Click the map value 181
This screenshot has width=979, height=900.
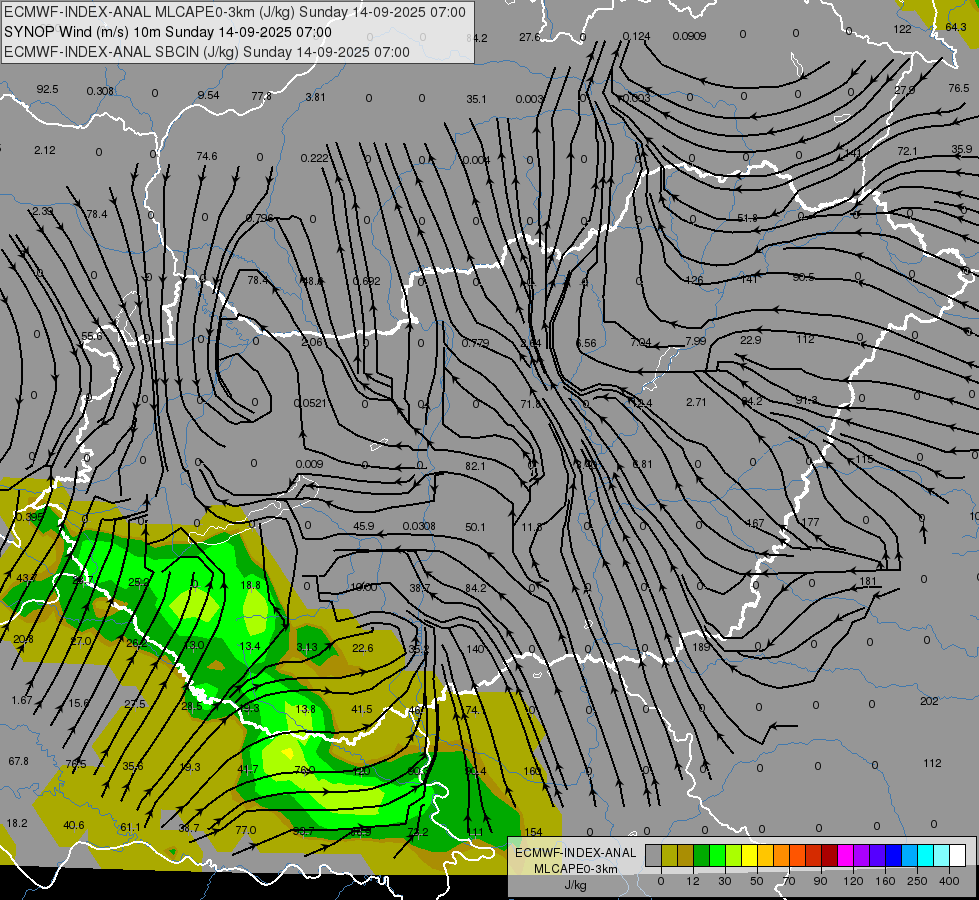tap(868, 581)
